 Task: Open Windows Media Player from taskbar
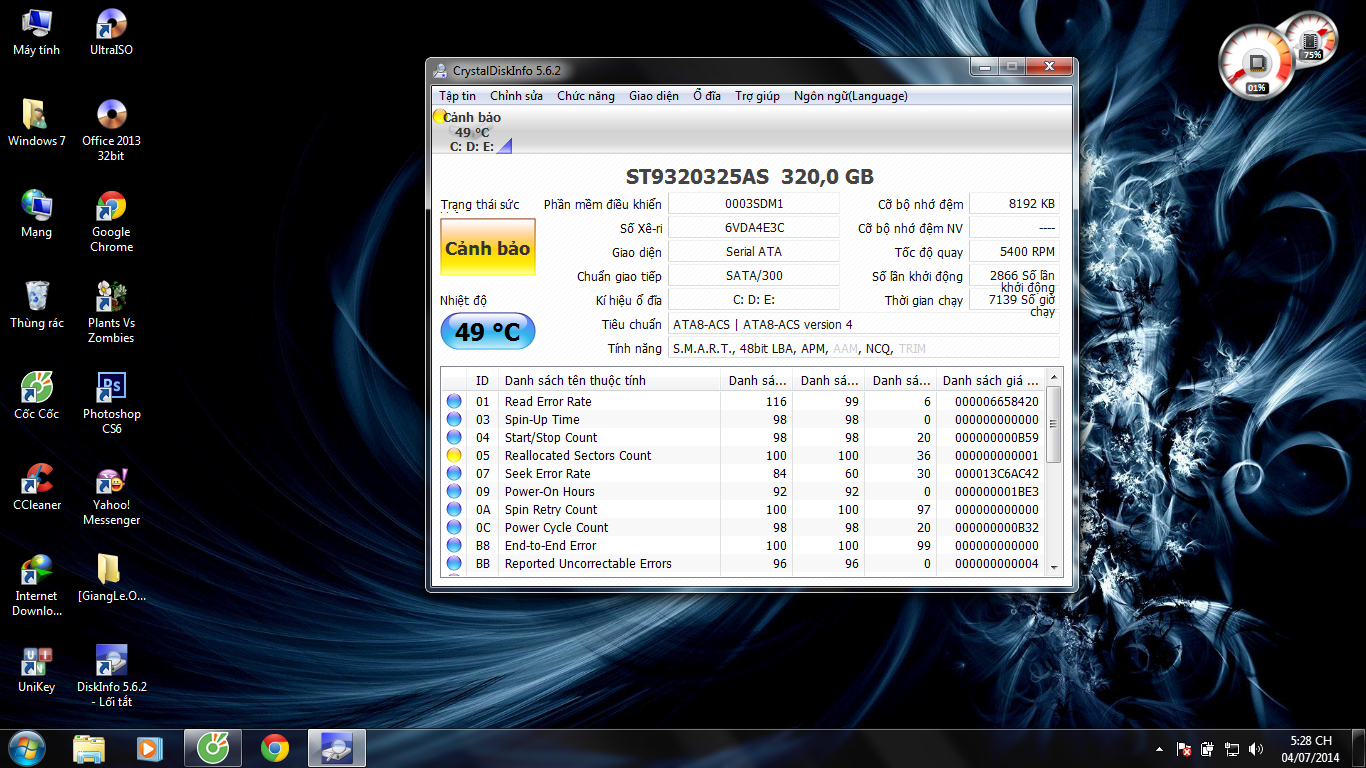pyautogui.click(x=150, y=748)
